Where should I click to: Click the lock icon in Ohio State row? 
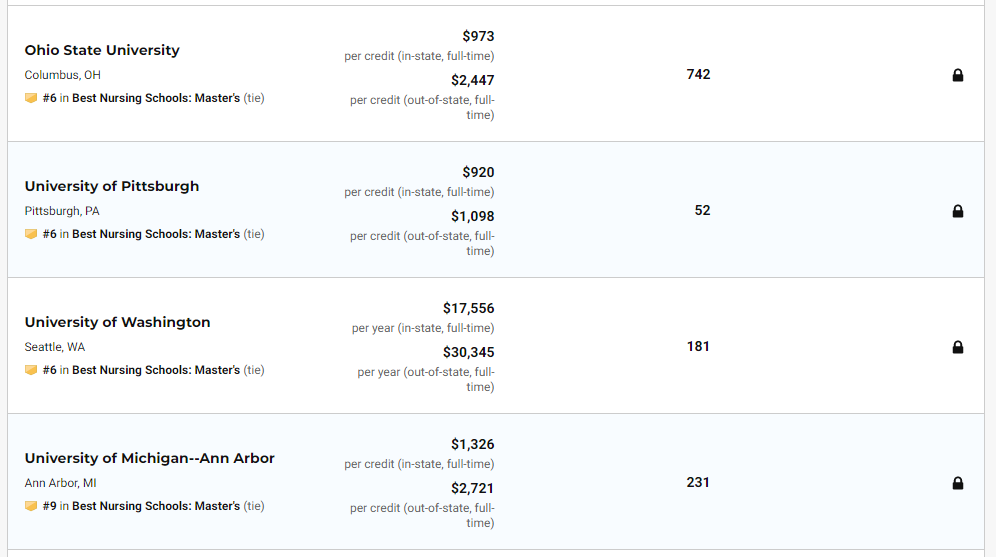[x=958, y=75]
